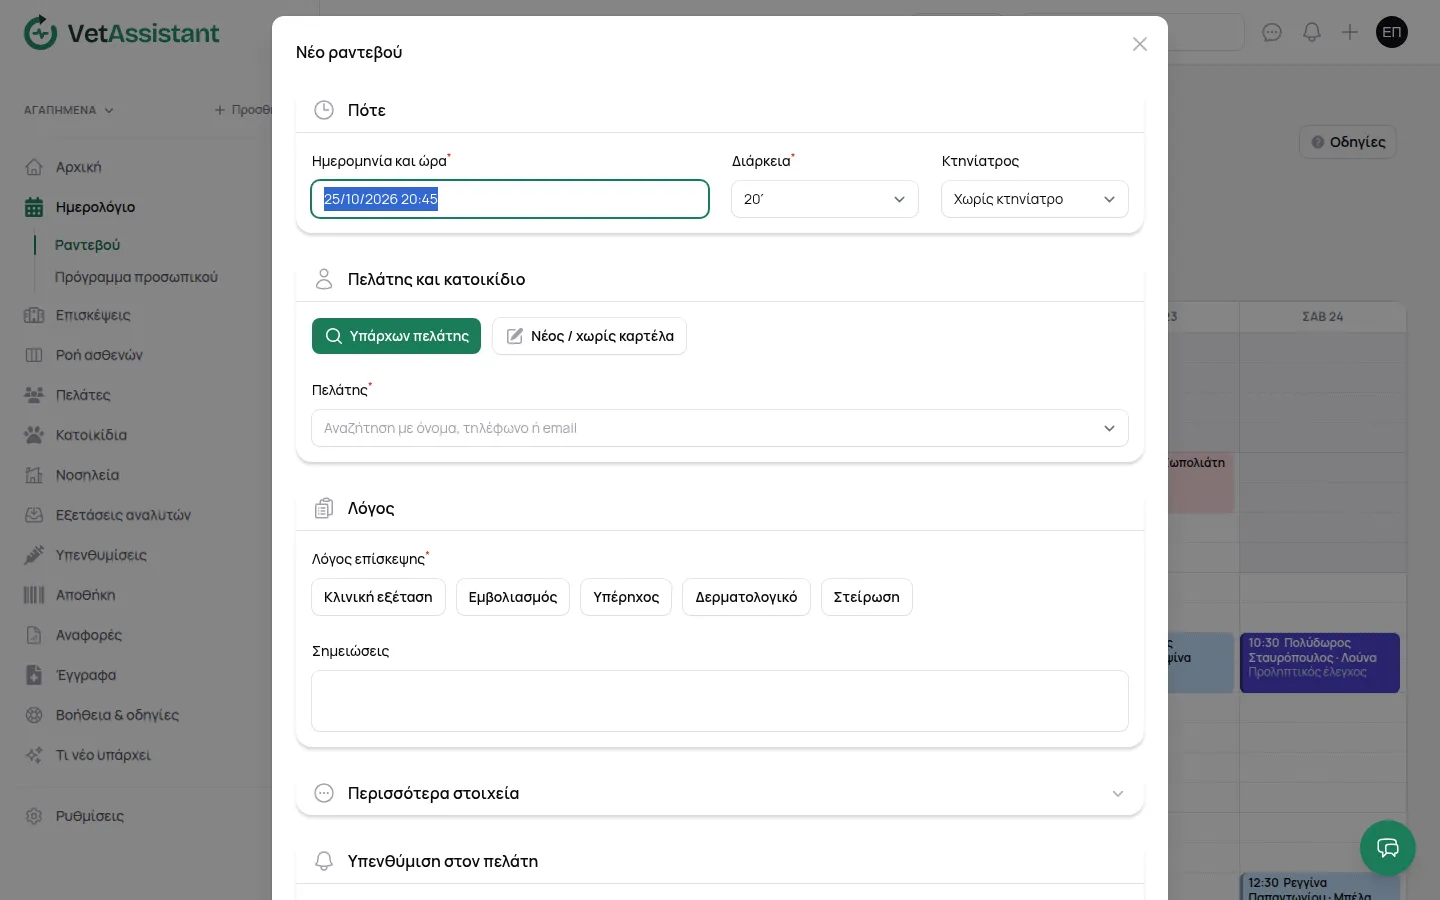Close the Νέο ραντεβού dialog

[1139, 44]
